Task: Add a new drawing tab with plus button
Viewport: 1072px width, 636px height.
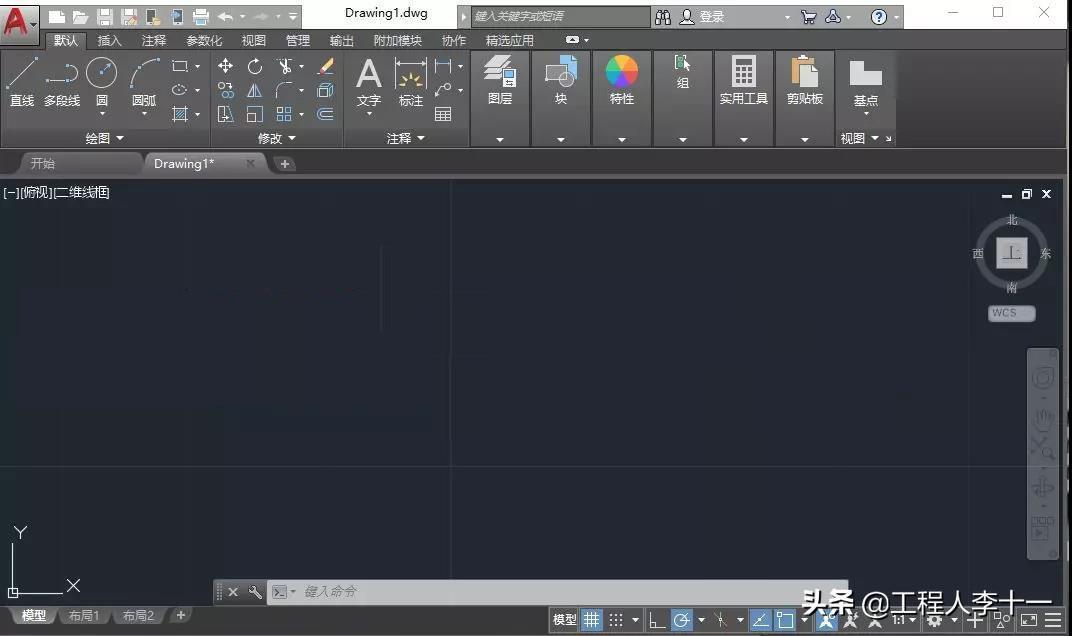Action: coord(284,163)
